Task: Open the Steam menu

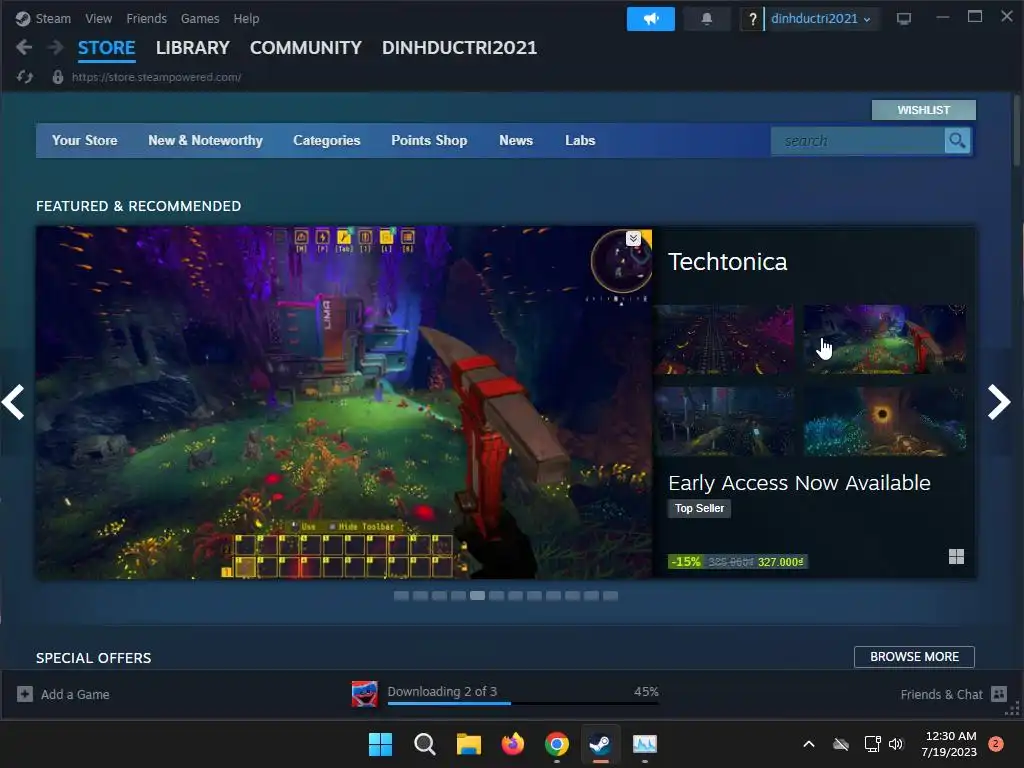Action: [54, 19]
